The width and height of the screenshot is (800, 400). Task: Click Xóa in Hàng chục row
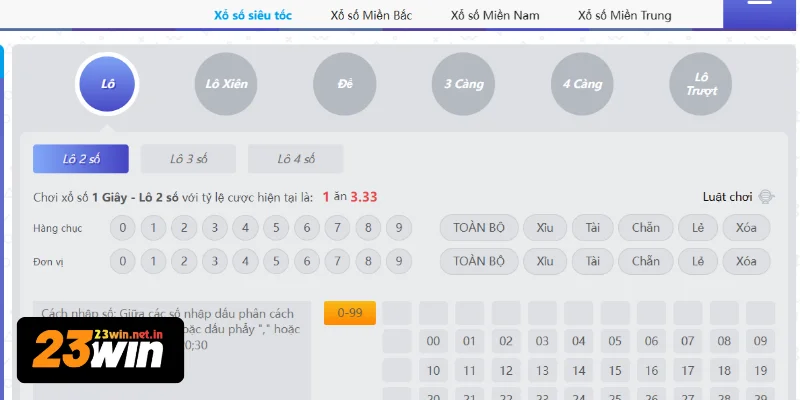click(746, 228)
